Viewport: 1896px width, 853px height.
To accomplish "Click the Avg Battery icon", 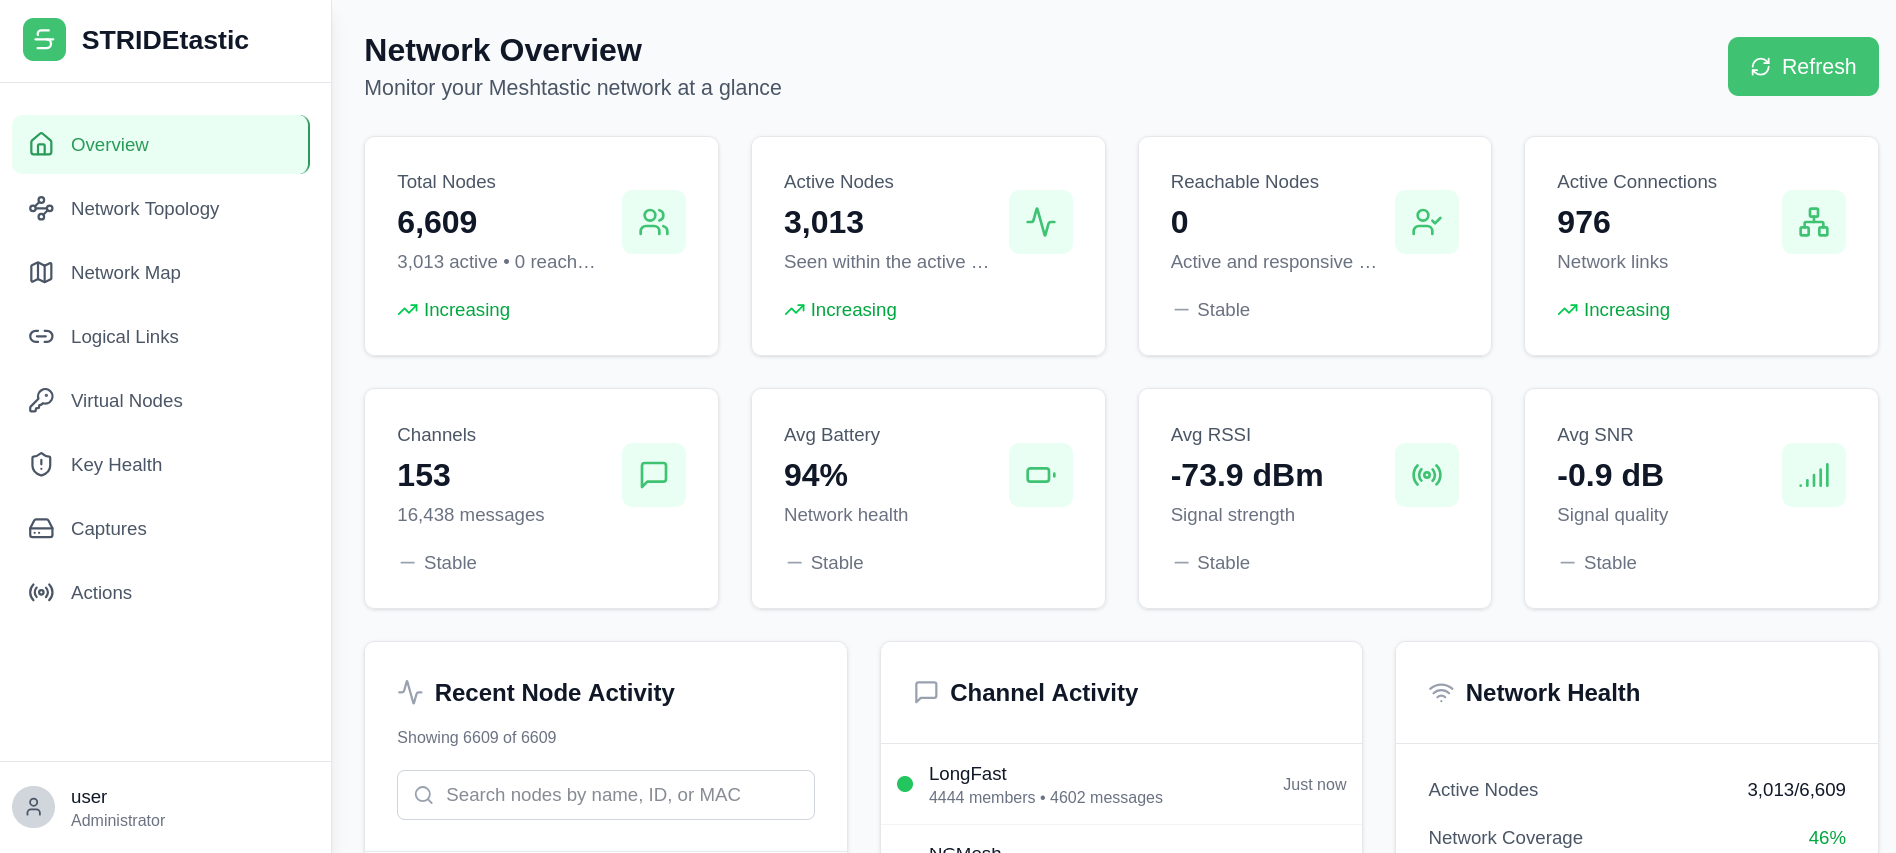I will click(x=1041, y=475).
